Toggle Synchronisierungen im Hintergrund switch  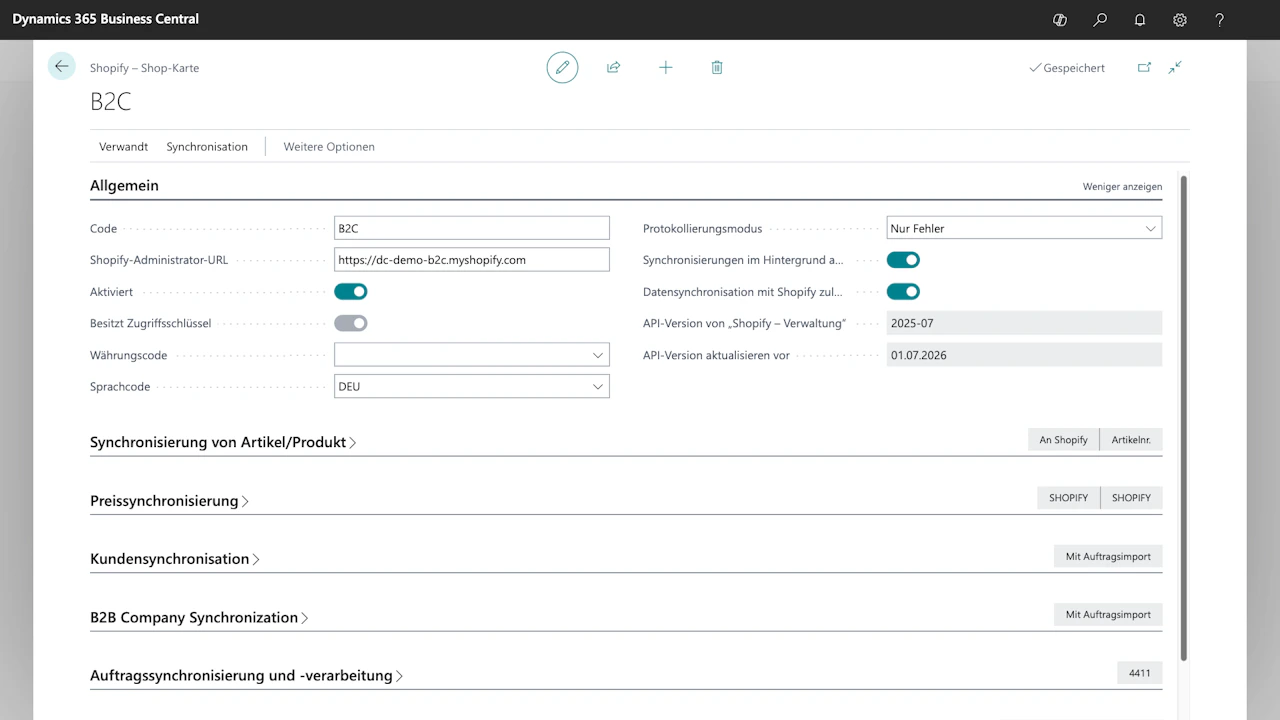pos(903,260)
